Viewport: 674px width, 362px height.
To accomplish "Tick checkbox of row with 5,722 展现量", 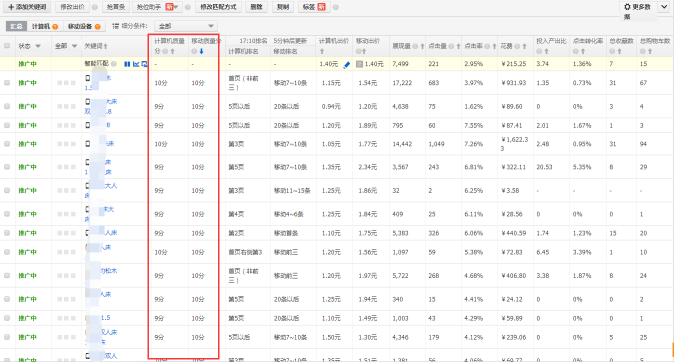I will pyautogui.click(x=7, y=276).
